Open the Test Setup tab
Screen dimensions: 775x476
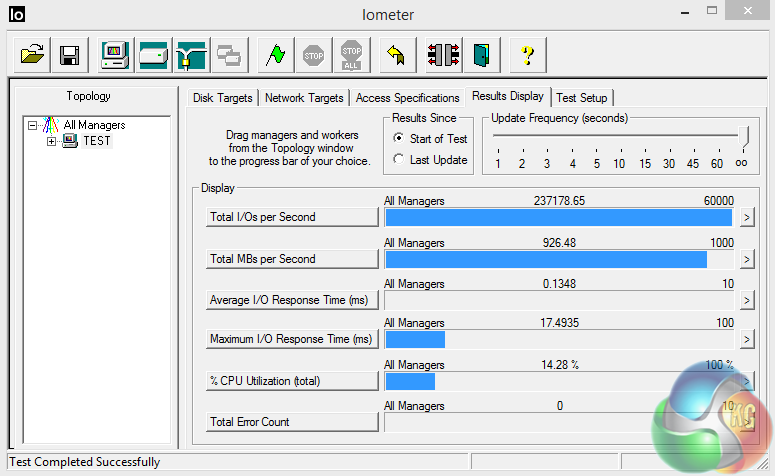point(582,98)
